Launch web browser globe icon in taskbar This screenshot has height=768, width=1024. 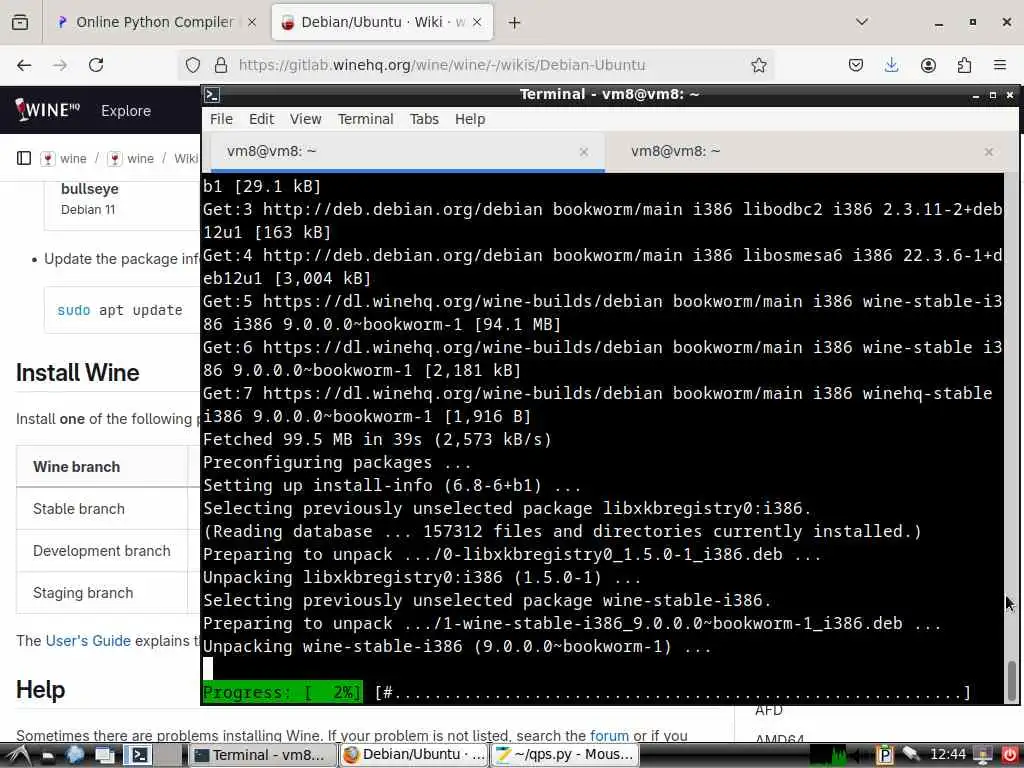(75, 756)
